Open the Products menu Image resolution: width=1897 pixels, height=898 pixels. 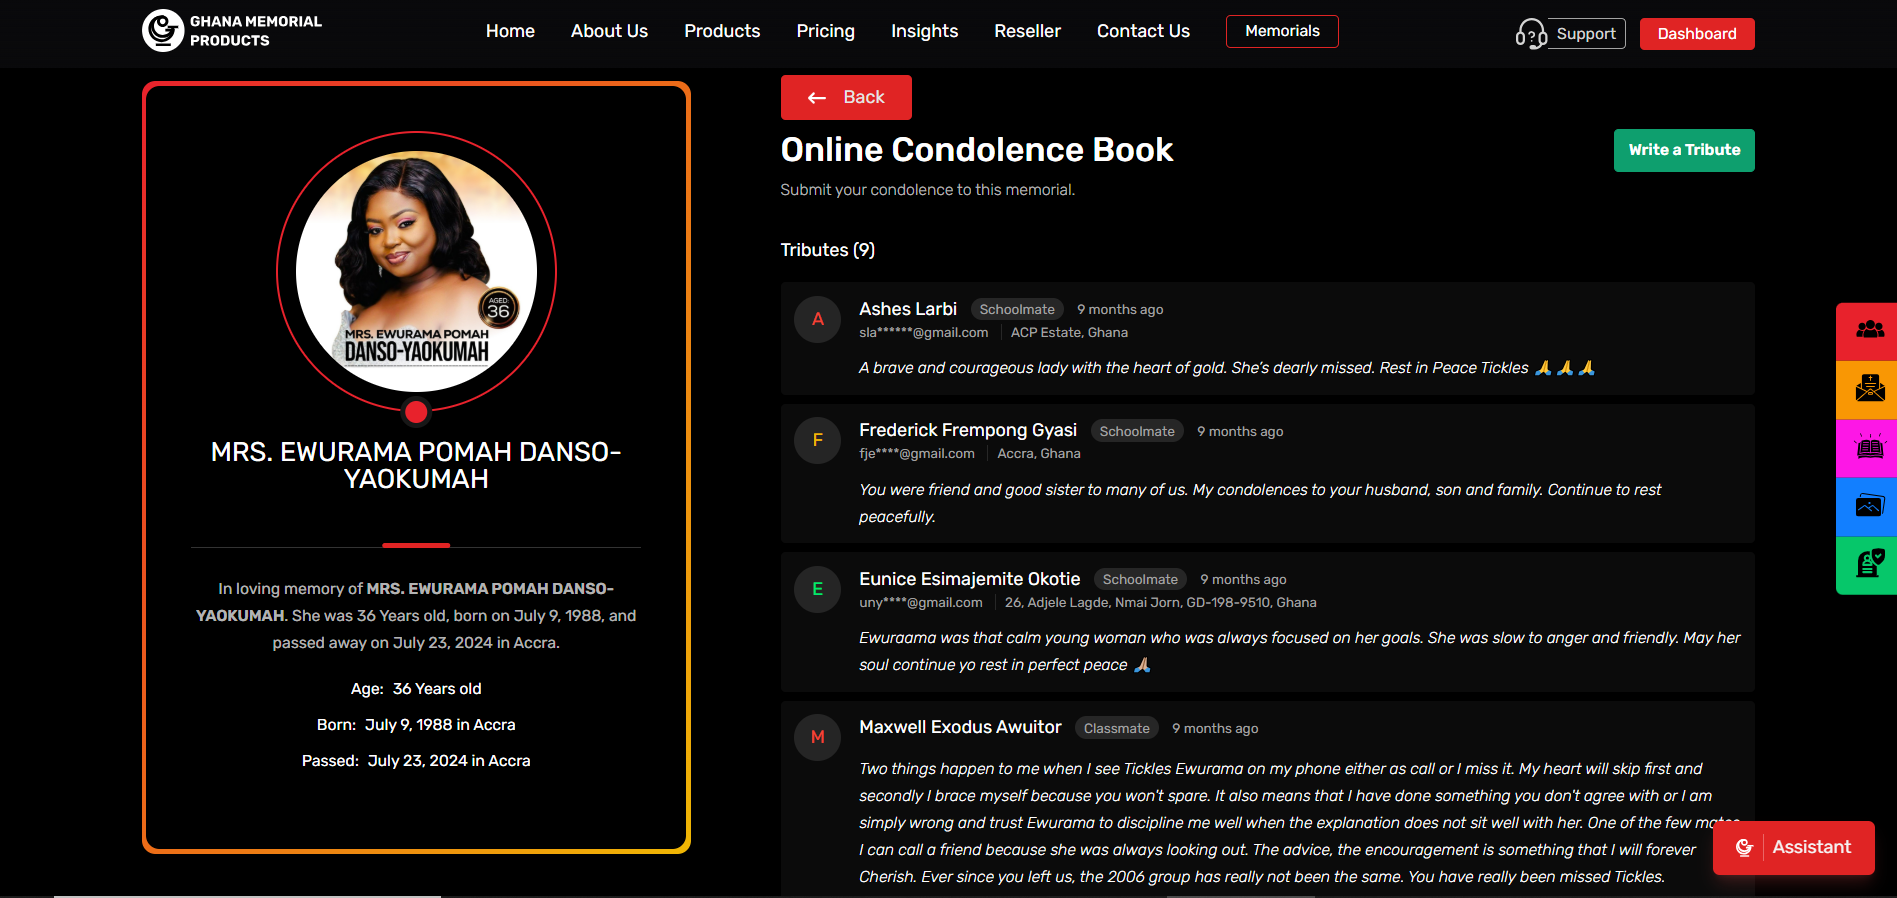[x=722, y=31]
